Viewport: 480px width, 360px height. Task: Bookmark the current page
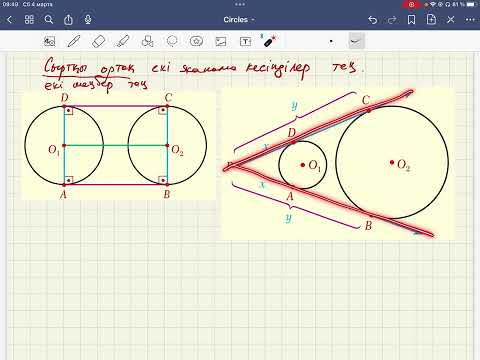tap(412, 20)
